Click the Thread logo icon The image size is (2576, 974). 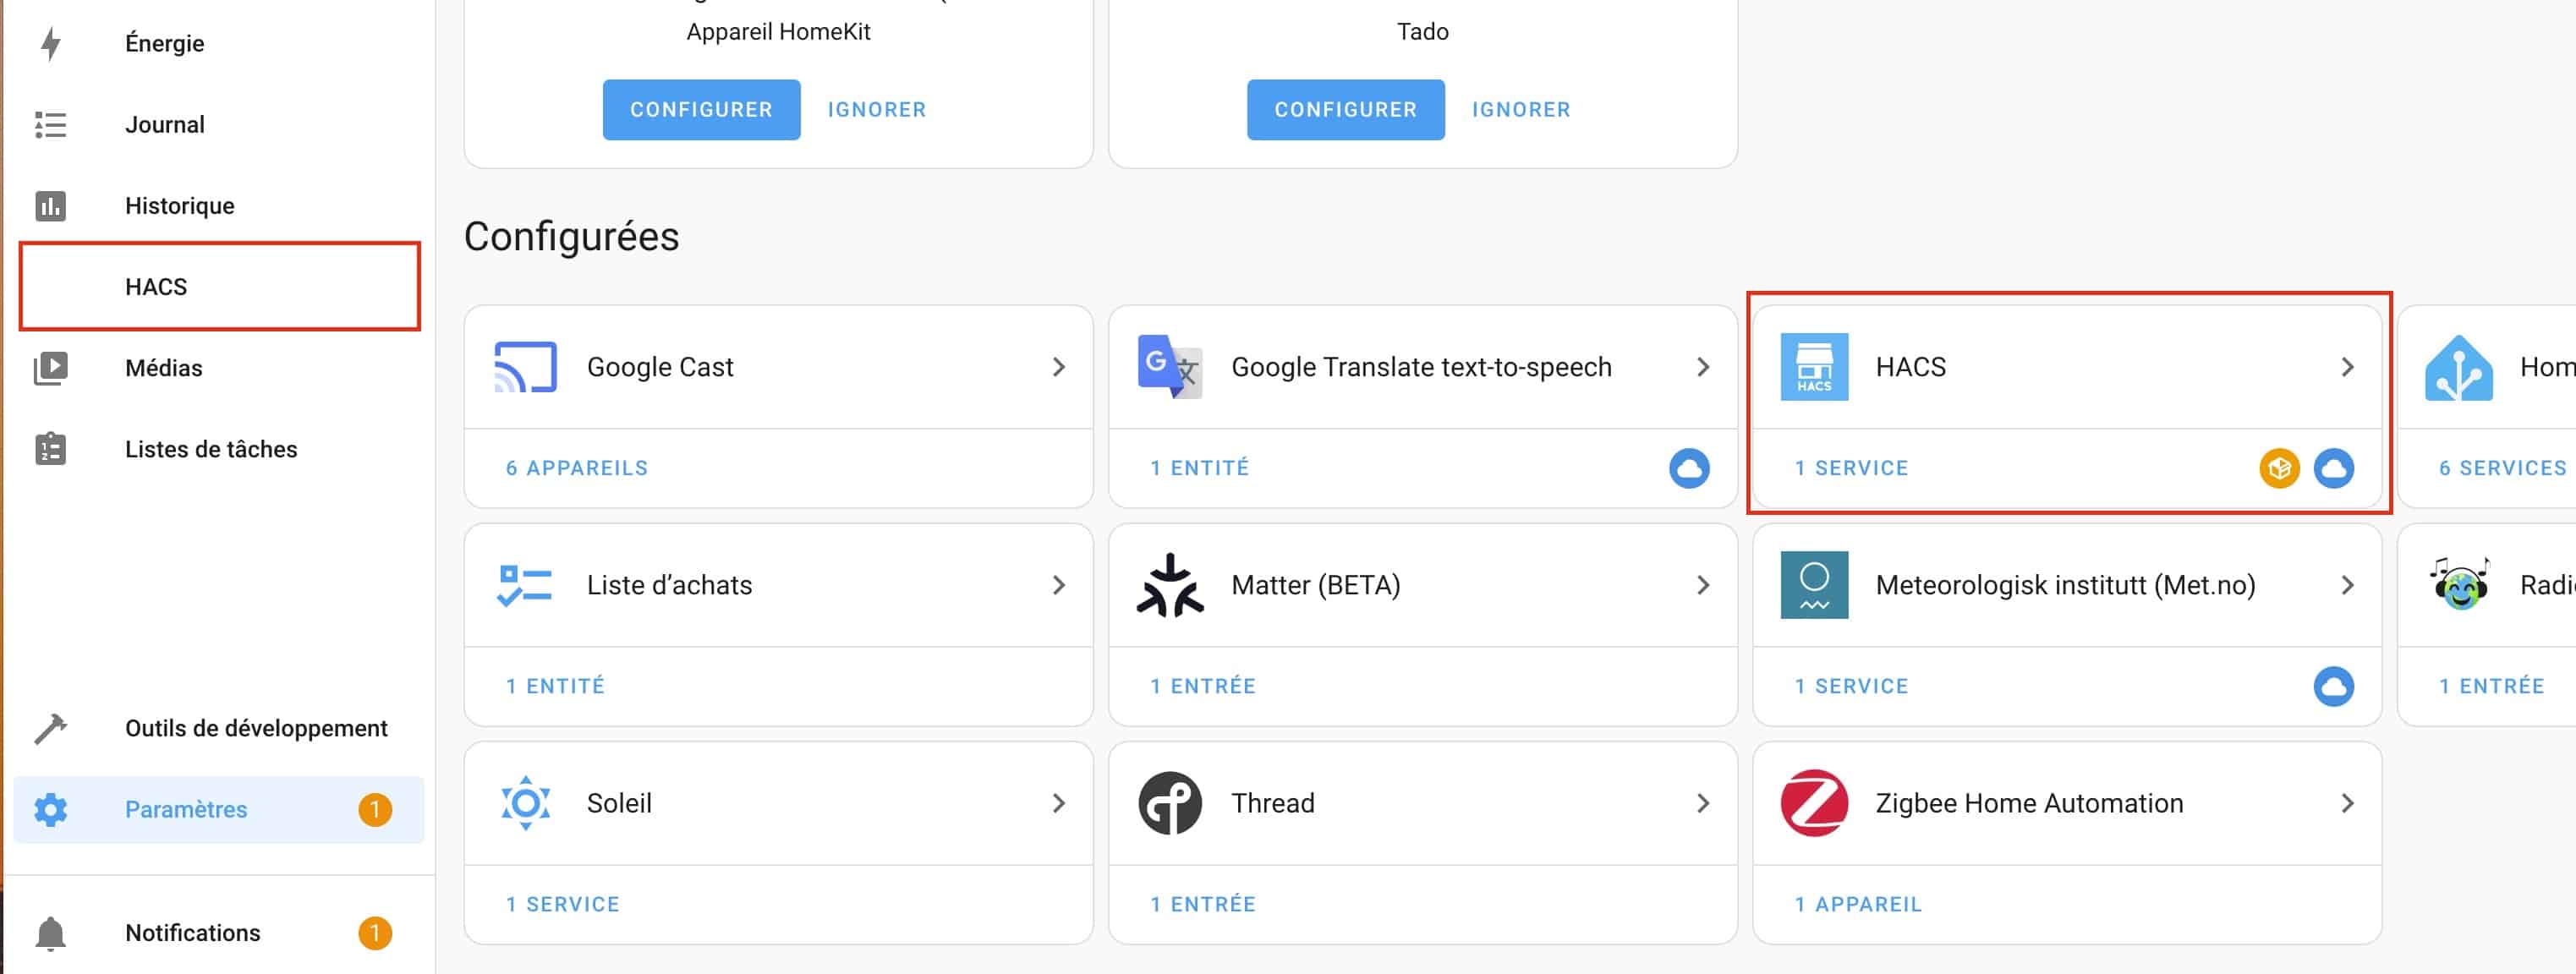[x=1169, y=803]
